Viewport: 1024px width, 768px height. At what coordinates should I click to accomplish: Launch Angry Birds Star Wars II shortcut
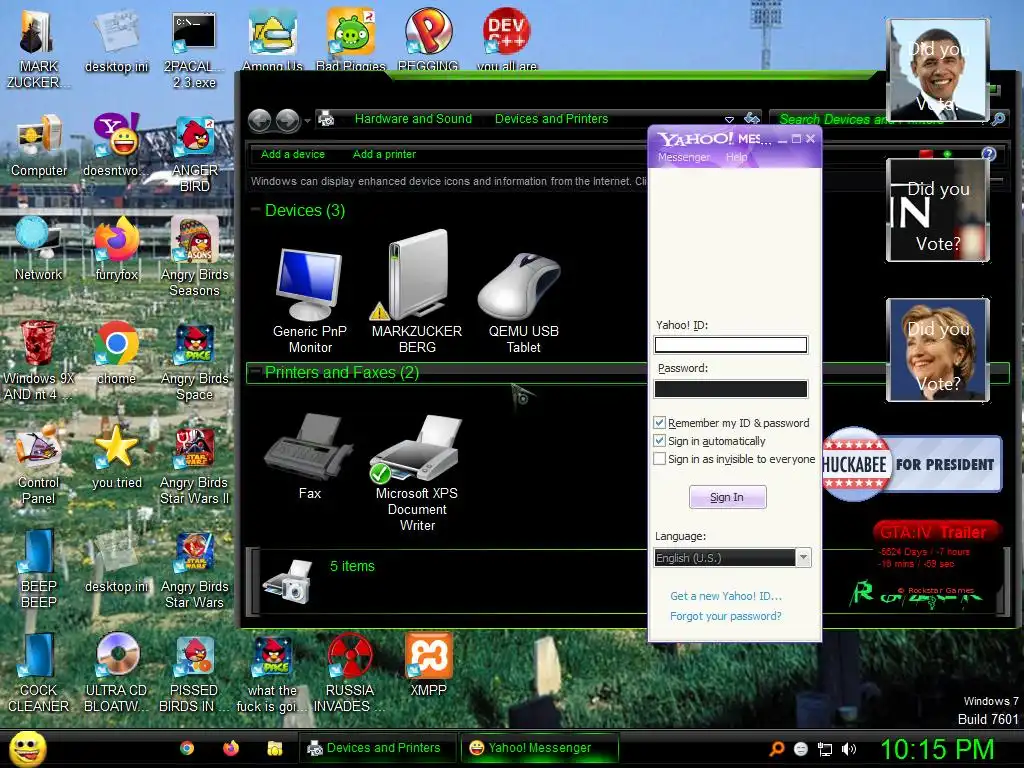point(195,466)
